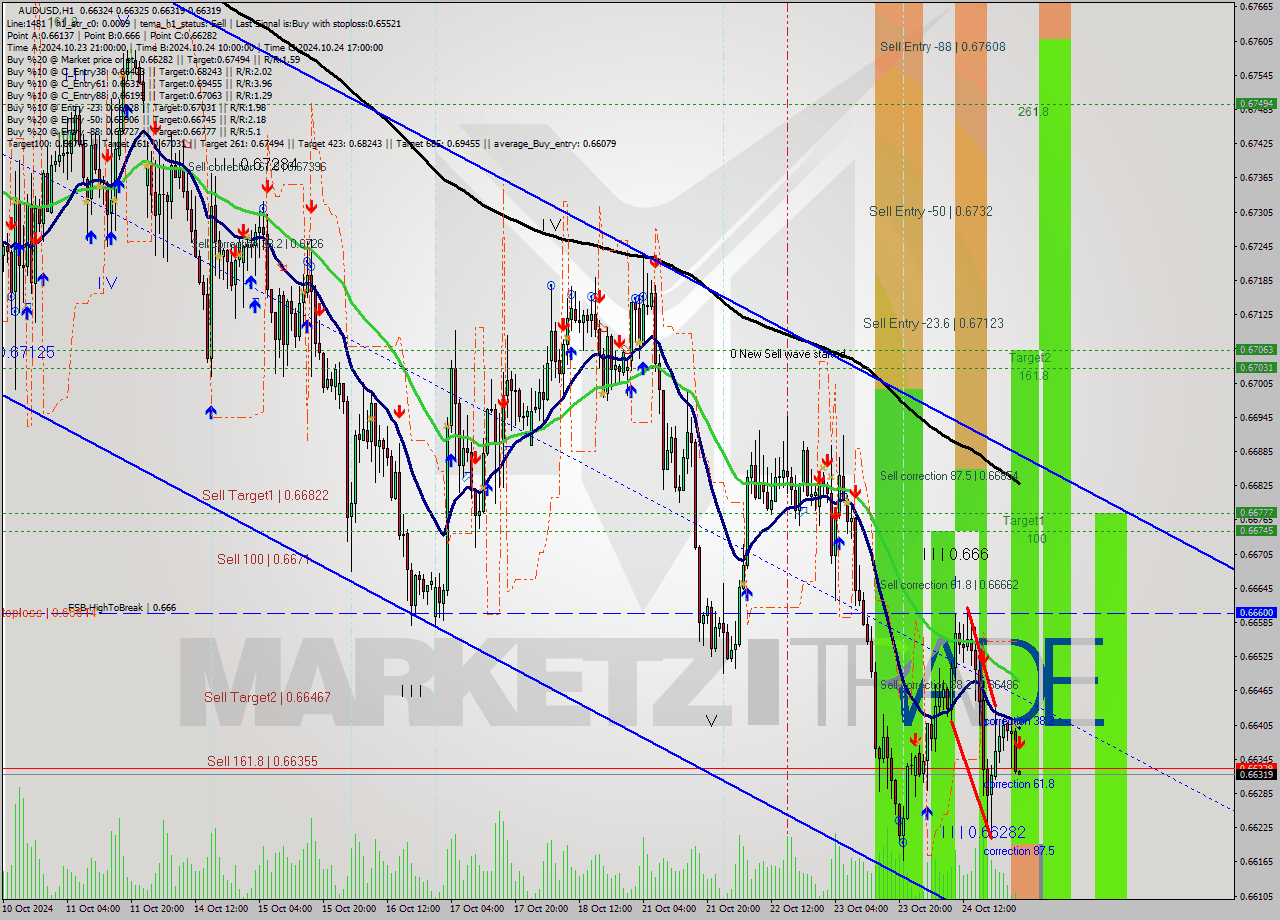The image size is (1280, 920).
Task: Click the green 0.66777 price tag on the axis
Action: coord(1256,512)
